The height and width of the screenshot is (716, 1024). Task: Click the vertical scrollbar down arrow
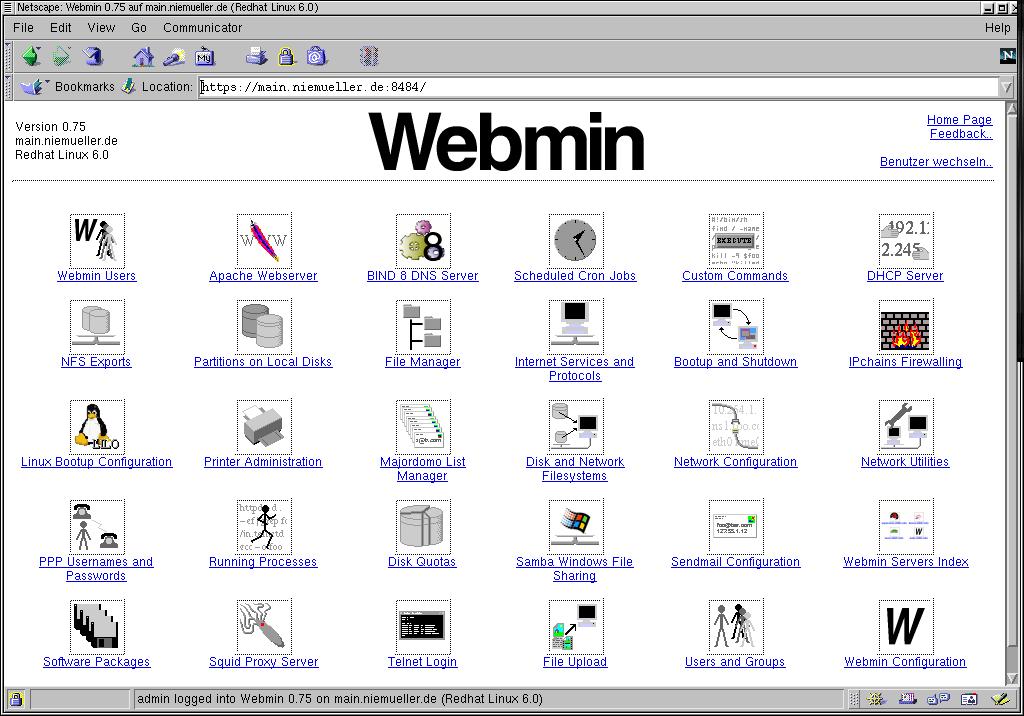click(1012, 679)
